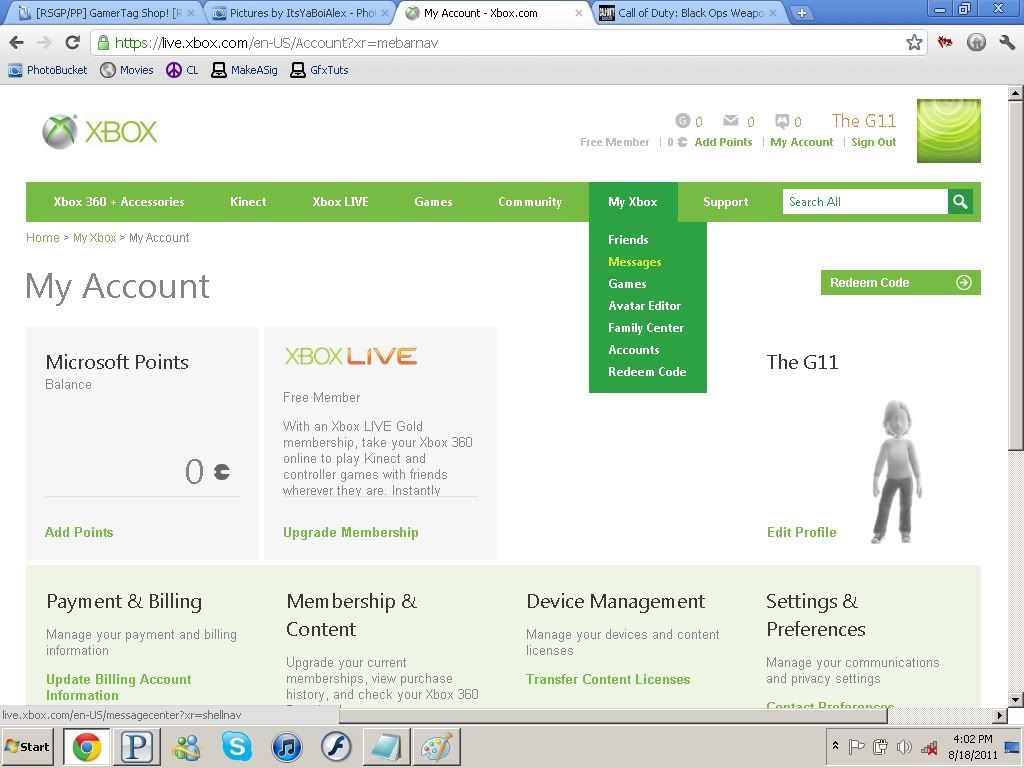Open Update Billing Account Information link

[118, 687]
